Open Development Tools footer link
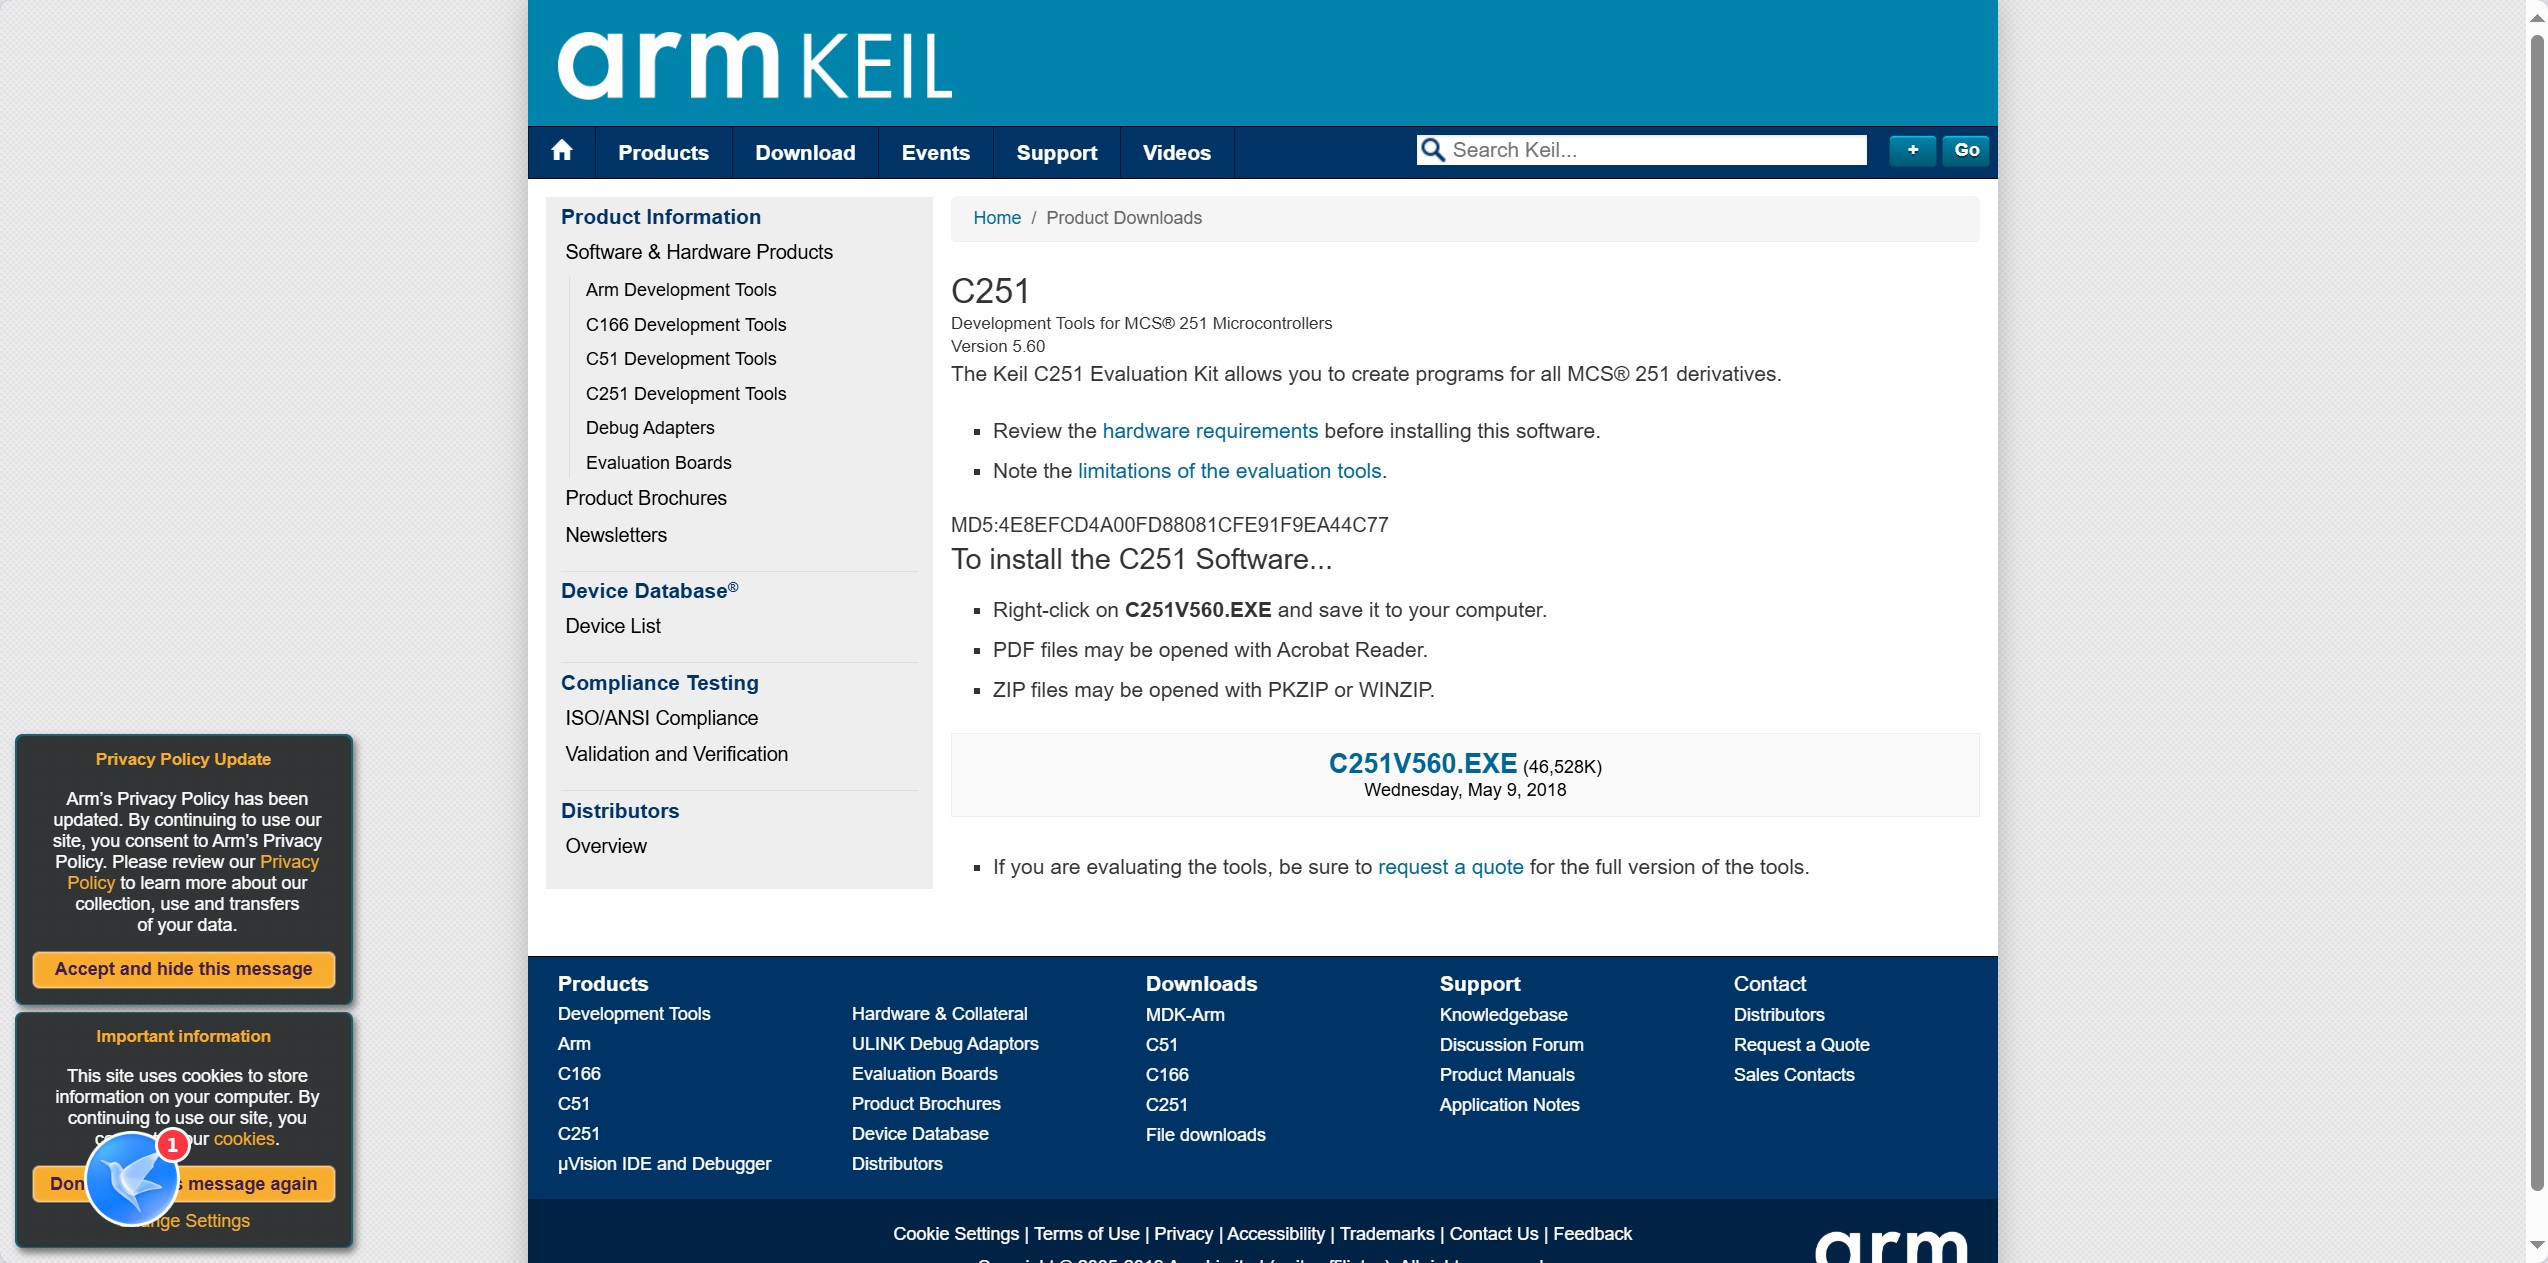Image resolution: width=2548 pixels, height=1263 pixels. [x=634, y=1014]
